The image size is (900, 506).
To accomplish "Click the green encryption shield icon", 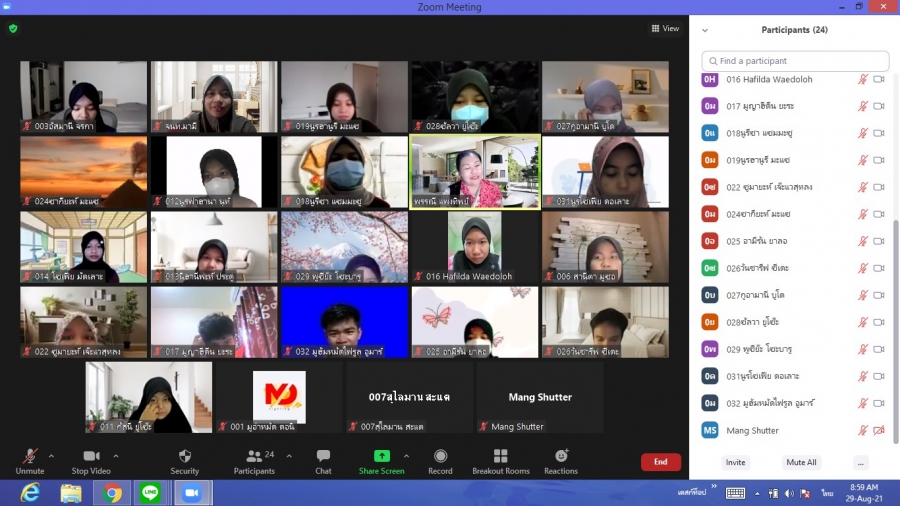I will pyautogui.click(x=13, y=29).
